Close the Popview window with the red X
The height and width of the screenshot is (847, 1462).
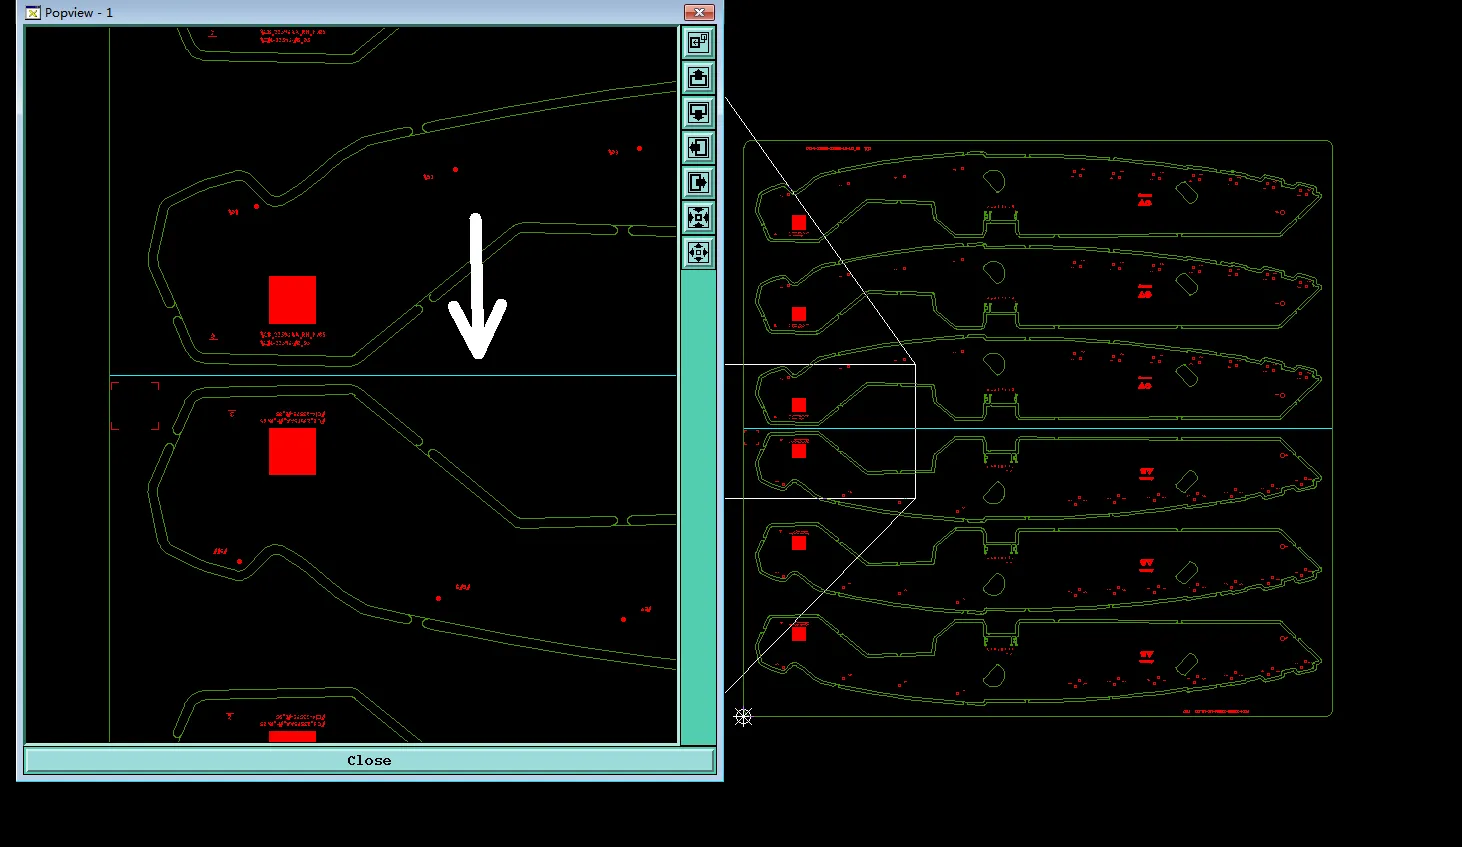(699, 12)
